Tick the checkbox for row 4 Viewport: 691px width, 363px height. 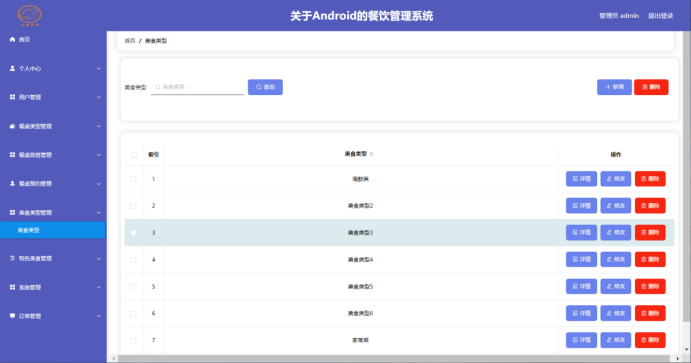134,260
